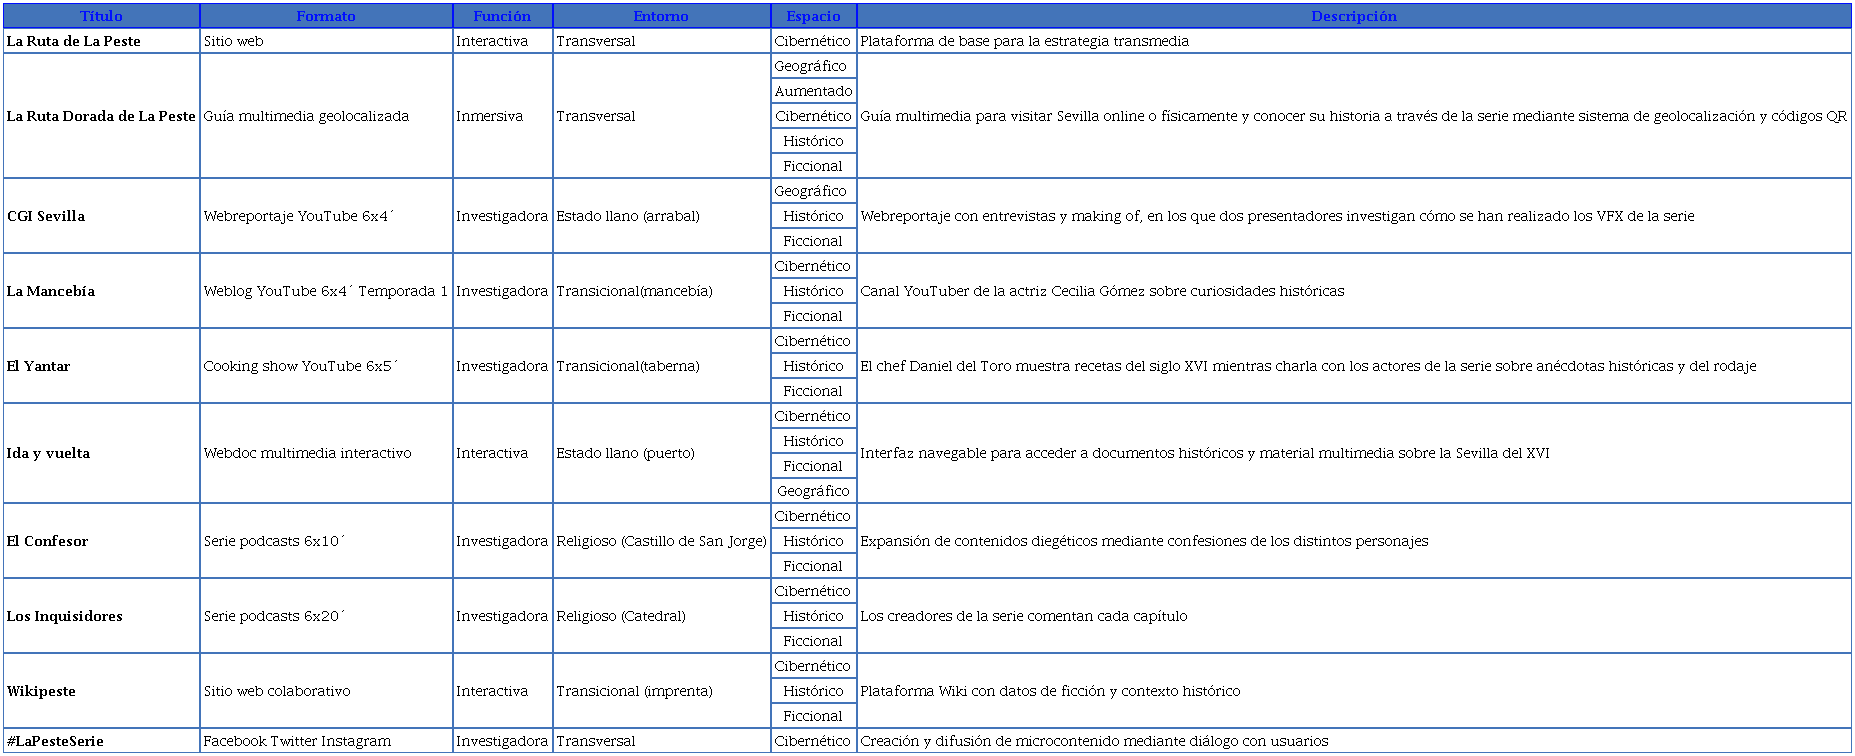Click the Entorno column header
1855x756 pixels.
point(661,16)
